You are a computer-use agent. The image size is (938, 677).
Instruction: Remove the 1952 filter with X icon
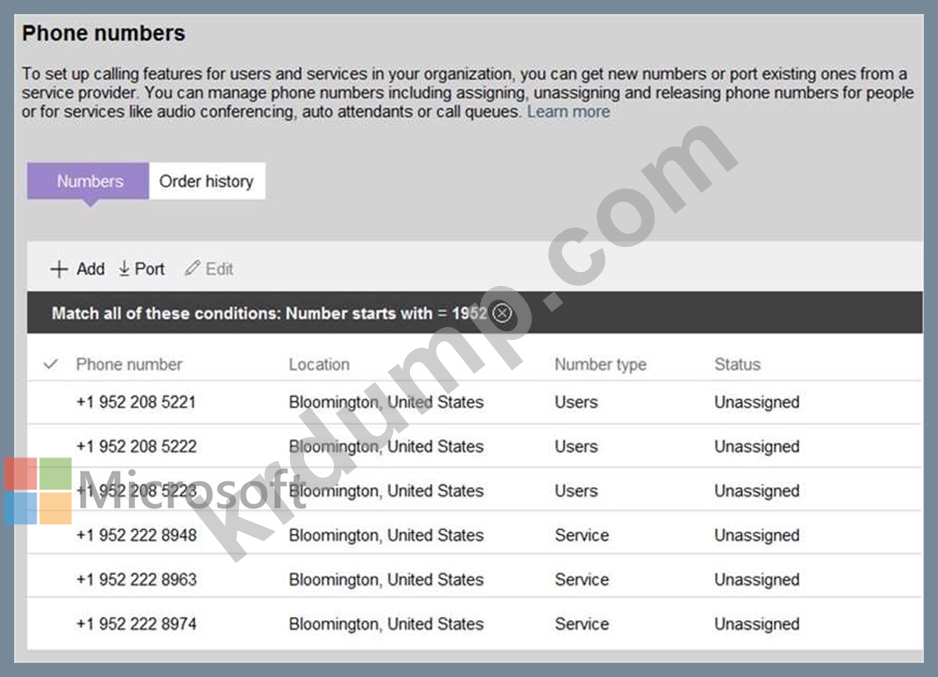point(502,313)
